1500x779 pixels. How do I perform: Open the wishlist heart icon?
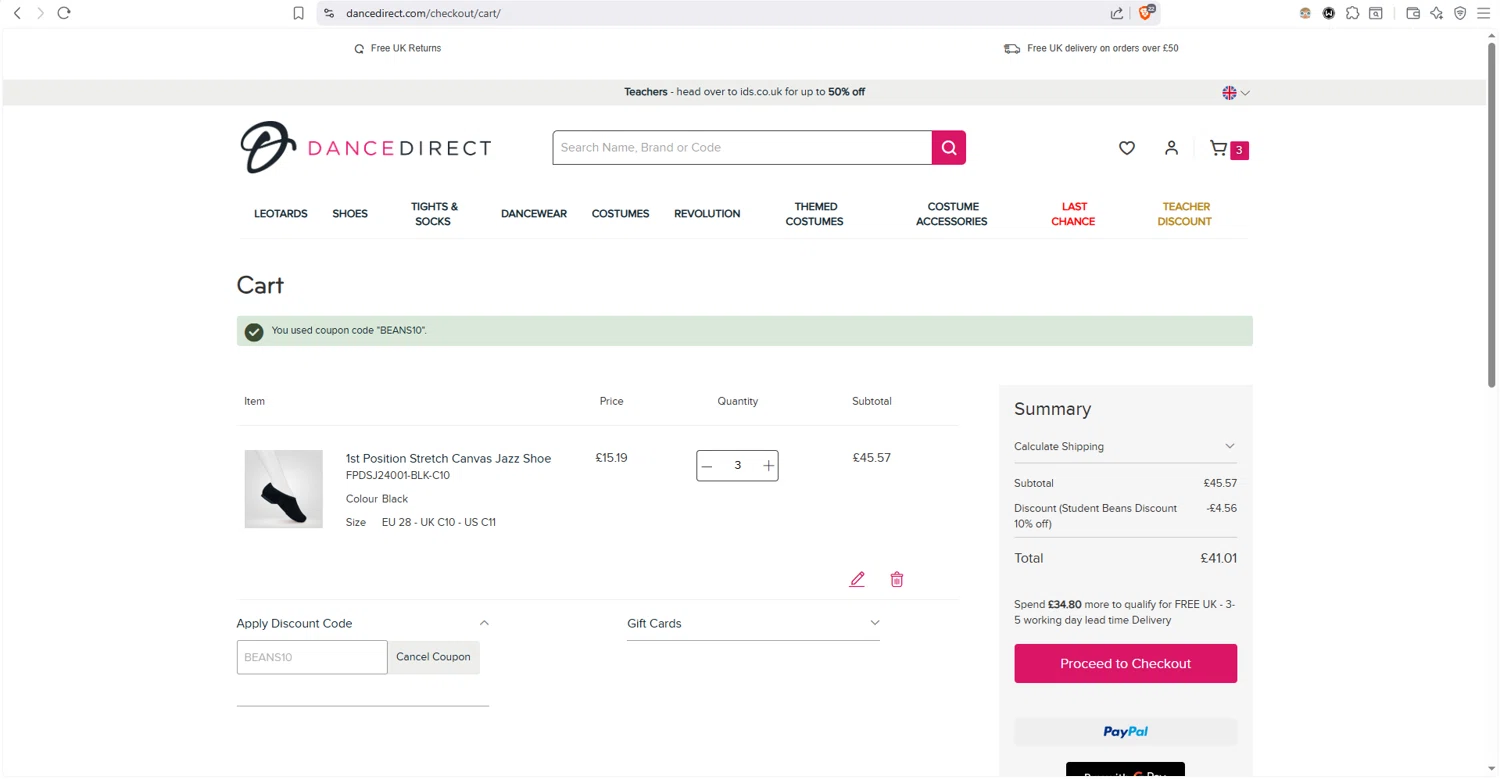[x=1127, y=148]
